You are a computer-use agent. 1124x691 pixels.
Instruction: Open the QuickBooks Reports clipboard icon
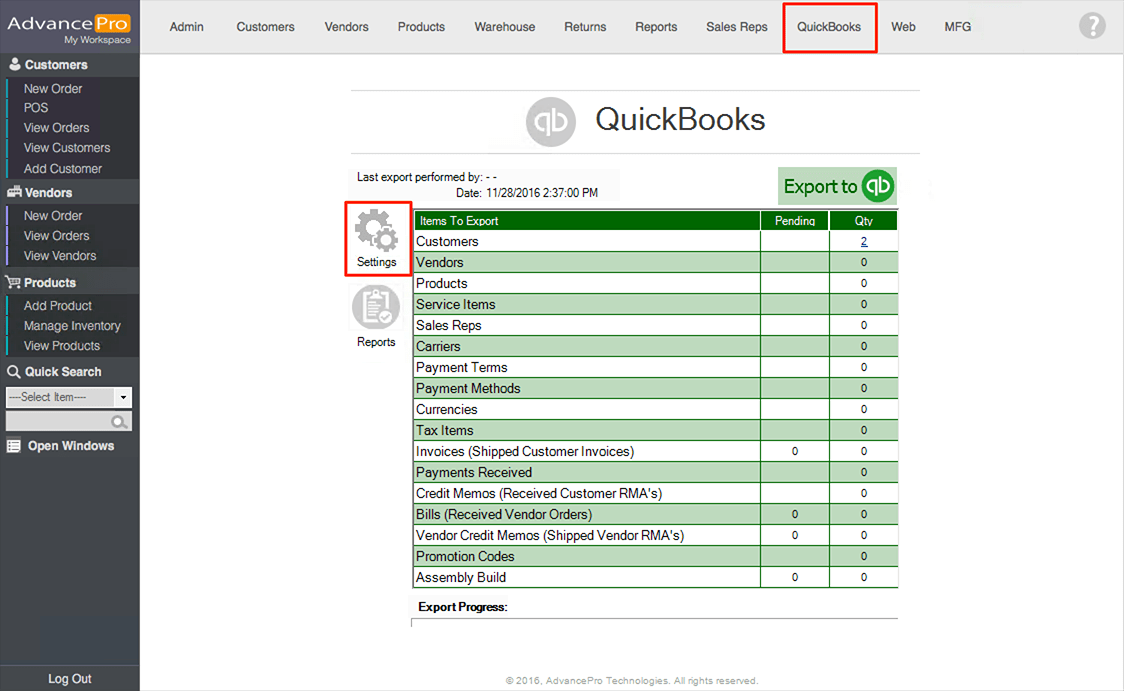376,307
